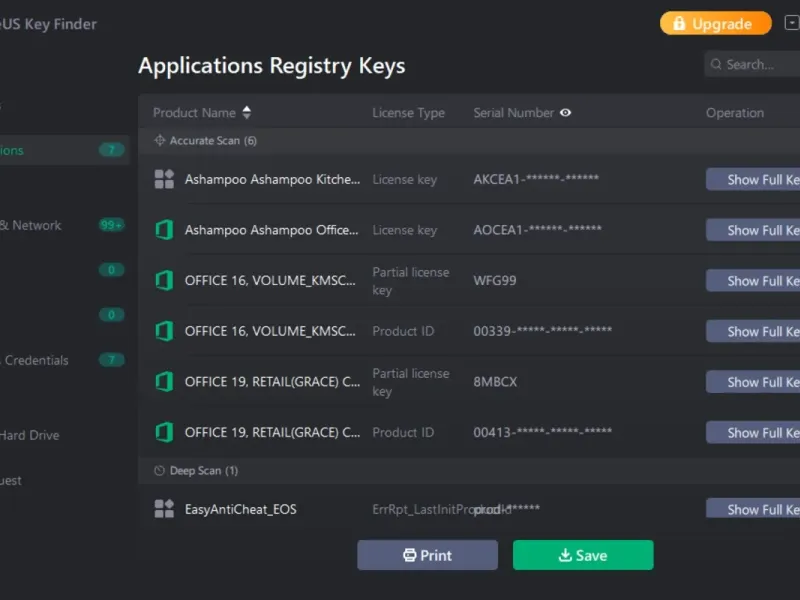Screen dimensions: 800x600
Task: Show full key for 8MBCX partial license
Action: click(753, 381)
